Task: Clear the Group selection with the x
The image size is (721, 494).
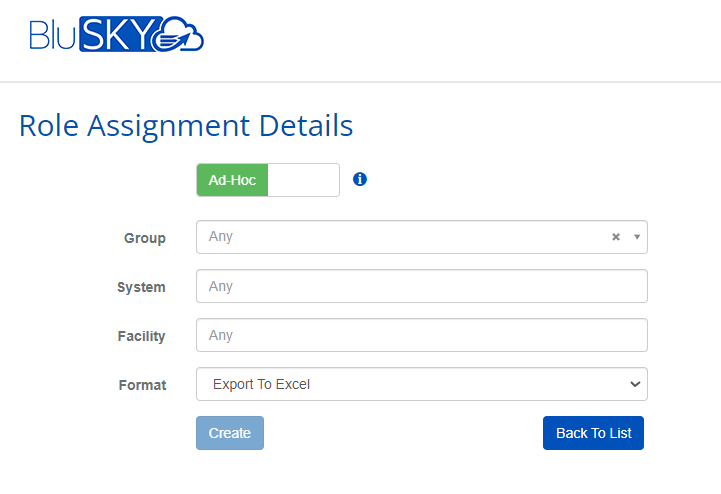Action: pos(616,237)
